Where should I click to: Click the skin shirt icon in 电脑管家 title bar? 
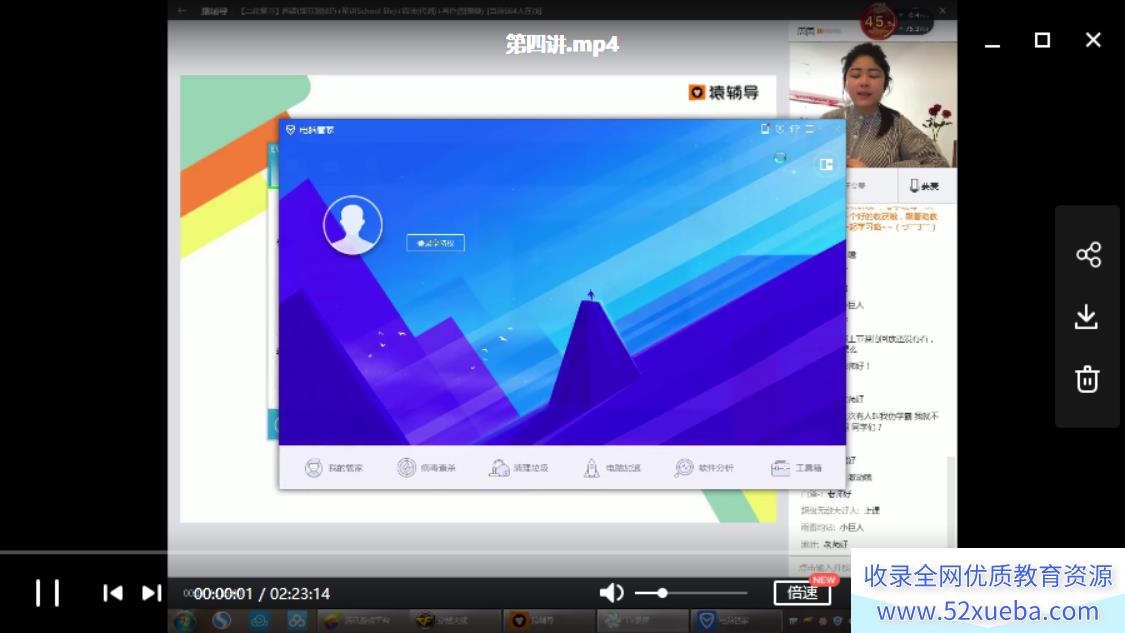click(x=795, y=129)
